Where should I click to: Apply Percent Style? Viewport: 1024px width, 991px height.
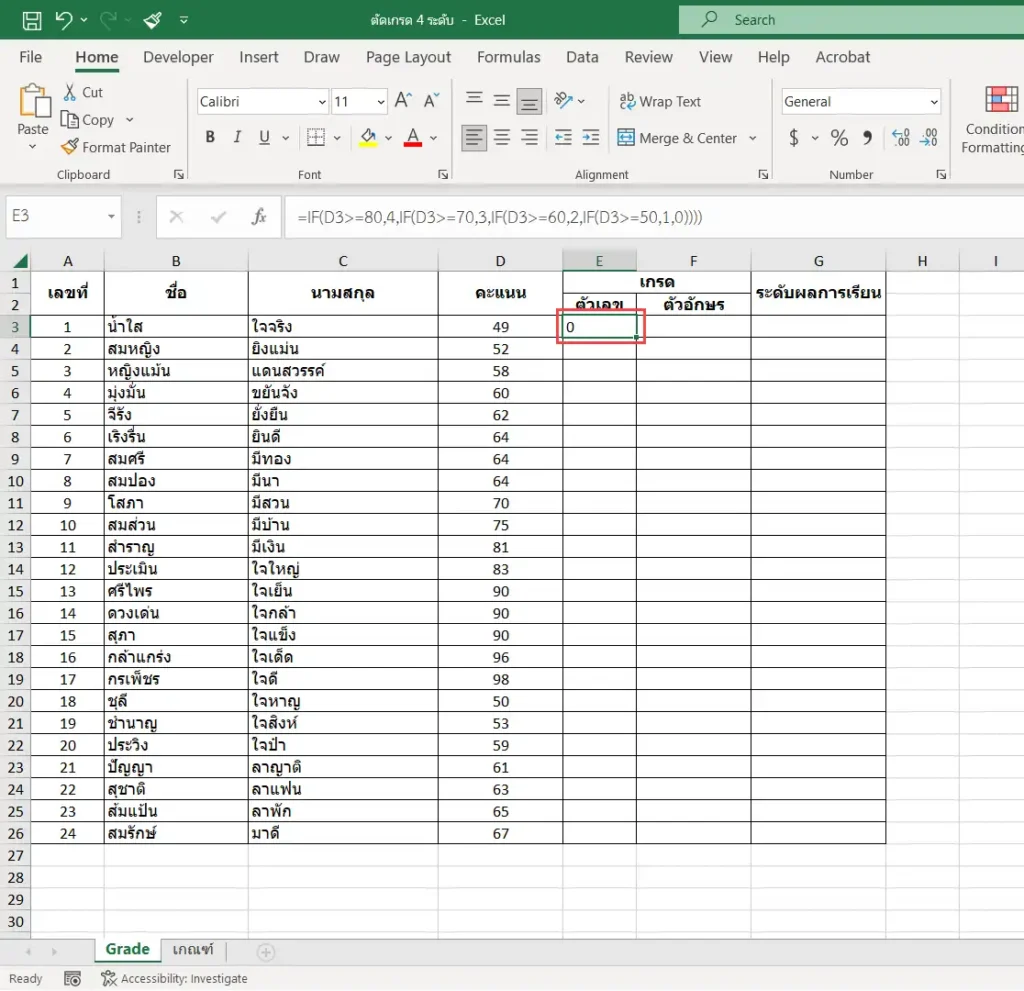pos(839,137)
